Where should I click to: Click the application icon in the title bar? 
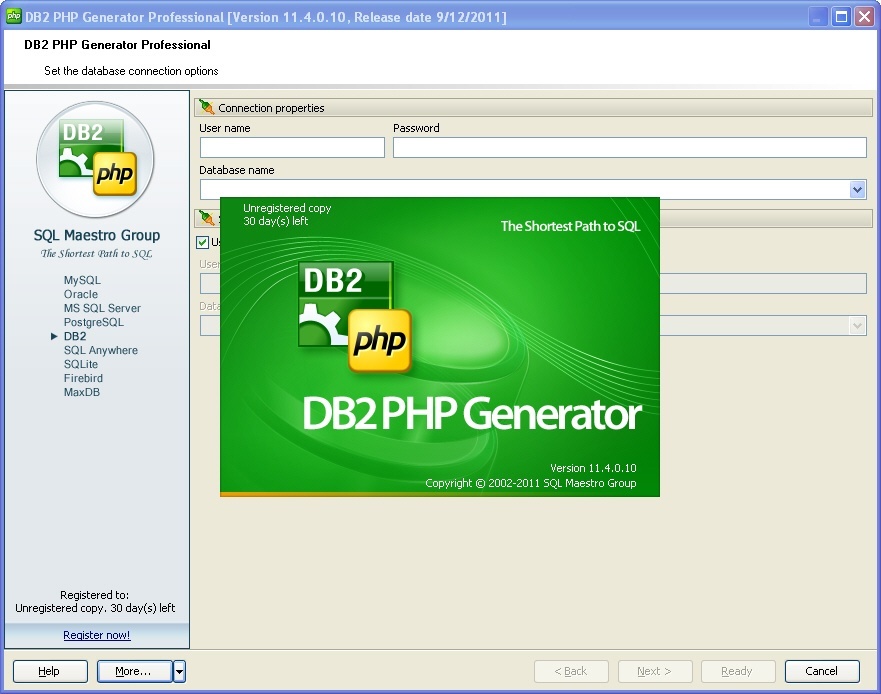tap(16, 16)
